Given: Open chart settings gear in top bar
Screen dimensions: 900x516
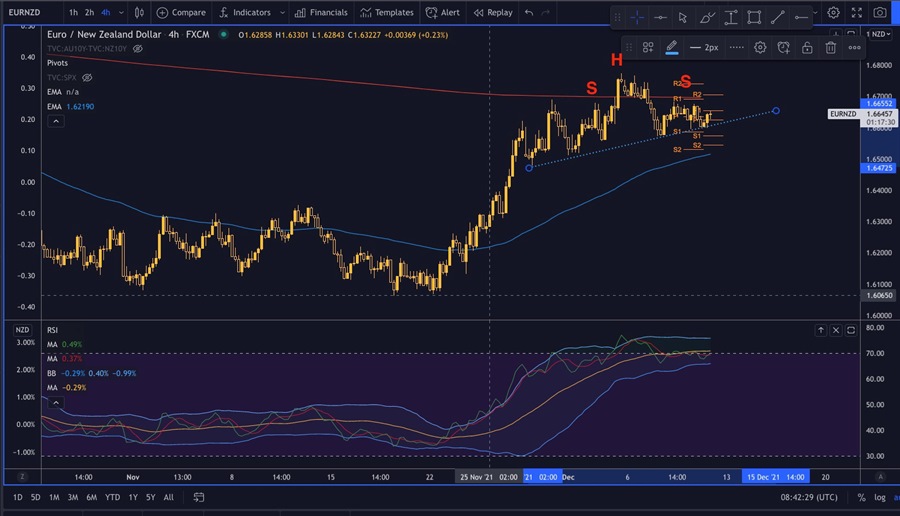Looking at the screenshot, I should point(833,13).
